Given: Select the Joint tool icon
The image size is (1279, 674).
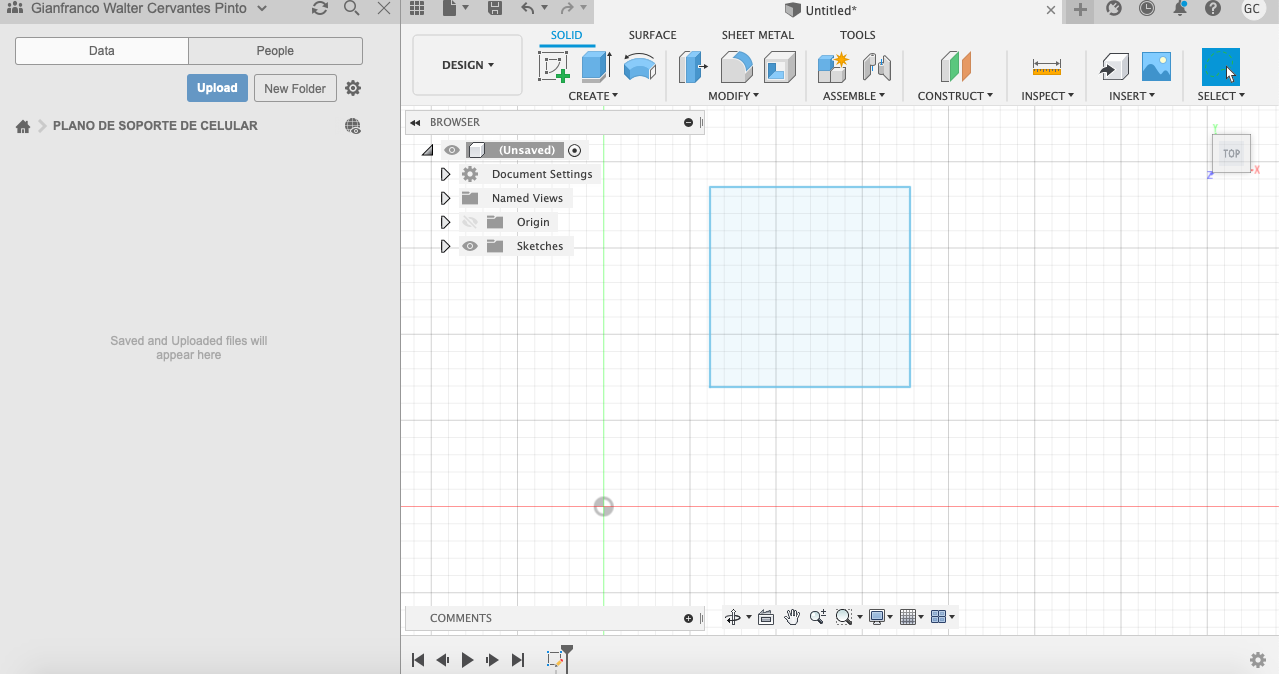Looking at the screenshot, I should 876,67.
